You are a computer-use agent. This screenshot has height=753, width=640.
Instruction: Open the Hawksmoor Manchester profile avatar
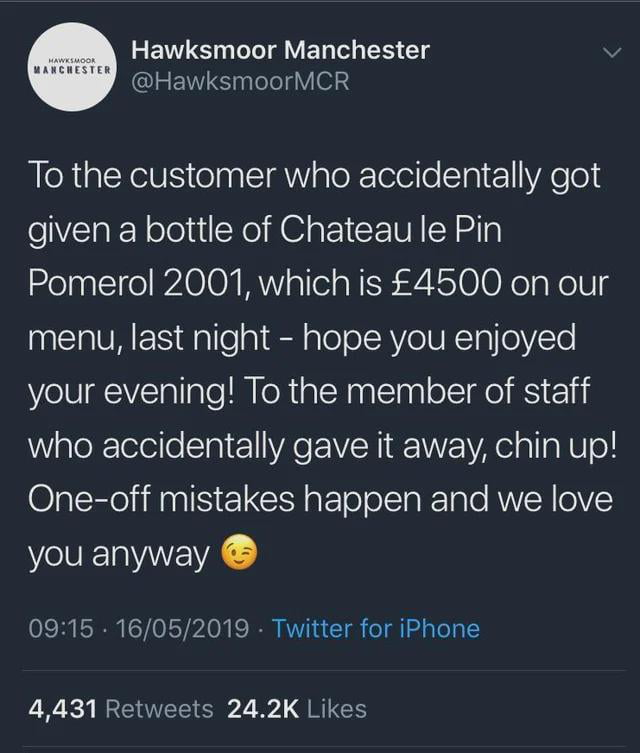coord(71,66)
